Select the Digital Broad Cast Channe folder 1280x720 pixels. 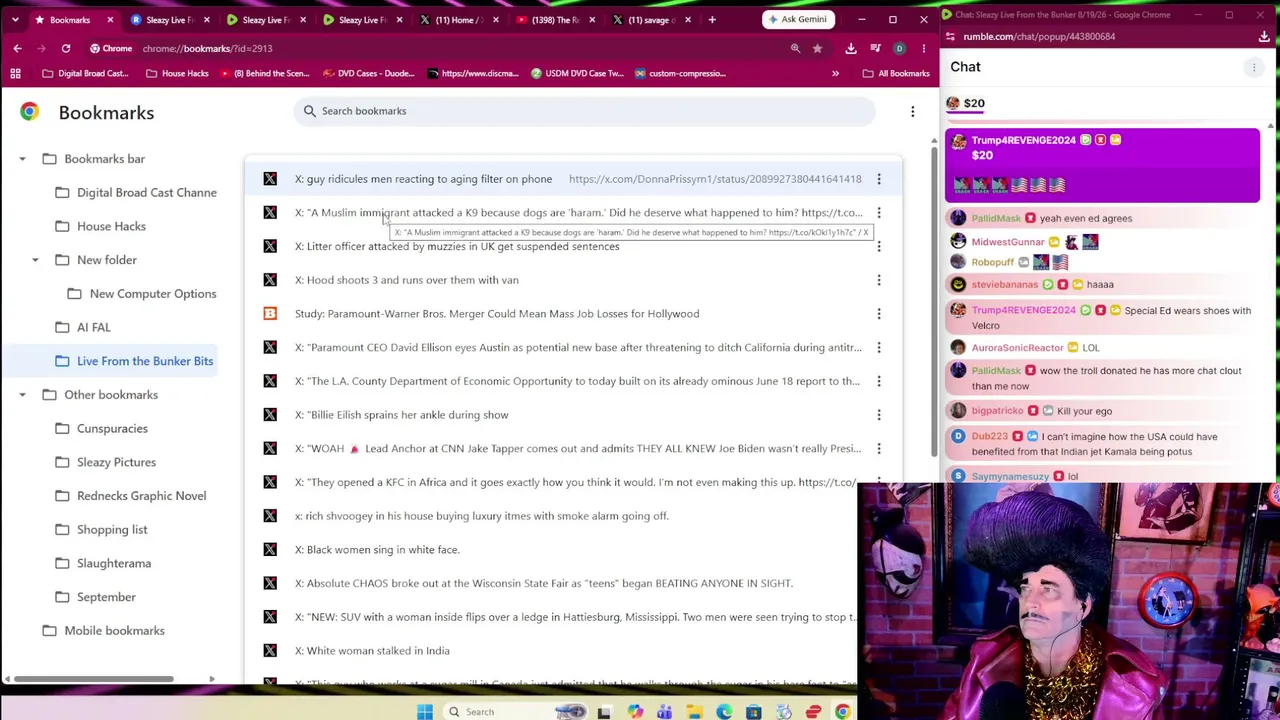[x=136, y=193]
